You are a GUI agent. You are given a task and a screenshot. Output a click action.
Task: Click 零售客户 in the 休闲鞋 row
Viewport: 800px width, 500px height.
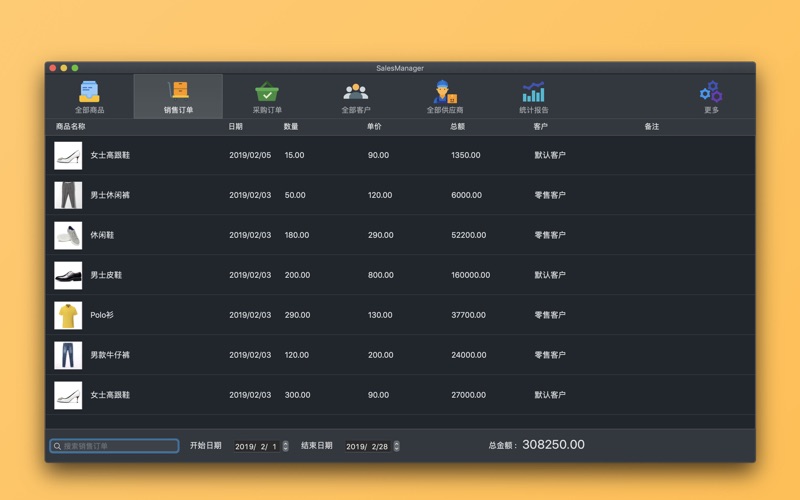(x=549, y=235)
